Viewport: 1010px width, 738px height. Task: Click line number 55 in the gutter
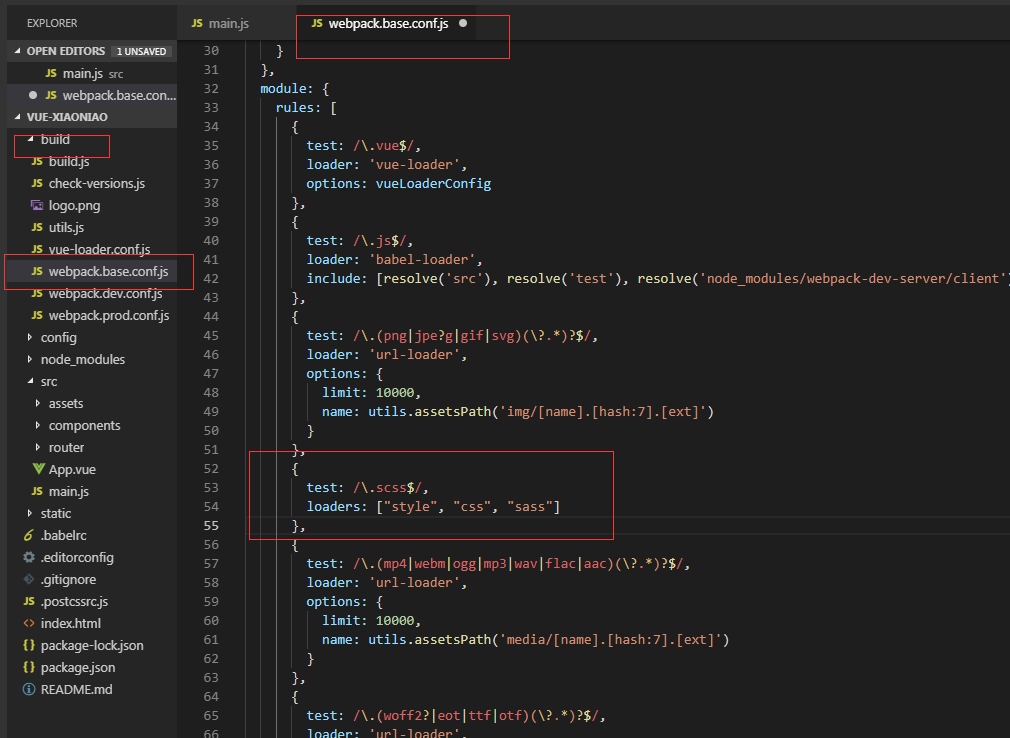[x=211, y=525]
